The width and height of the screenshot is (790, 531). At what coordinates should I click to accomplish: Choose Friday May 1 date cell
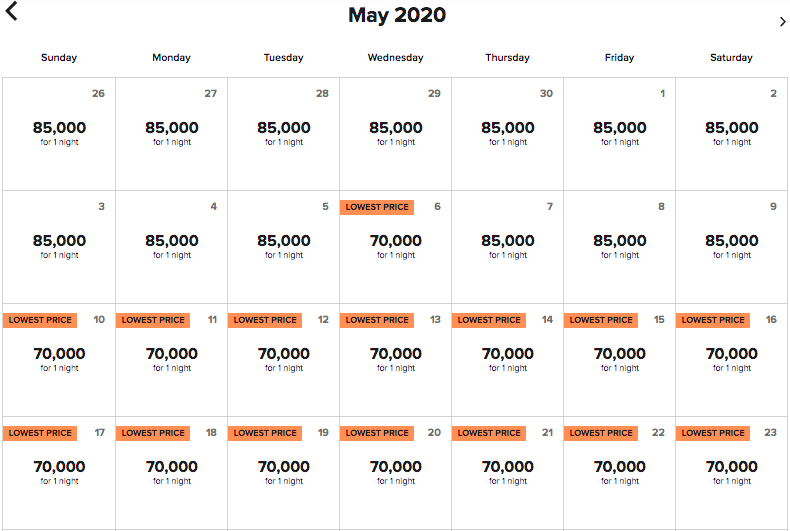pyautogui.click(x=619, y=134)
